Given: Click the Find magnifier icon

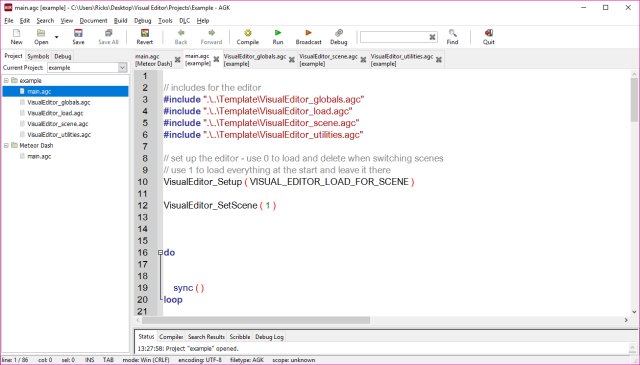Looking at the screenshot, I should (452, 36).
